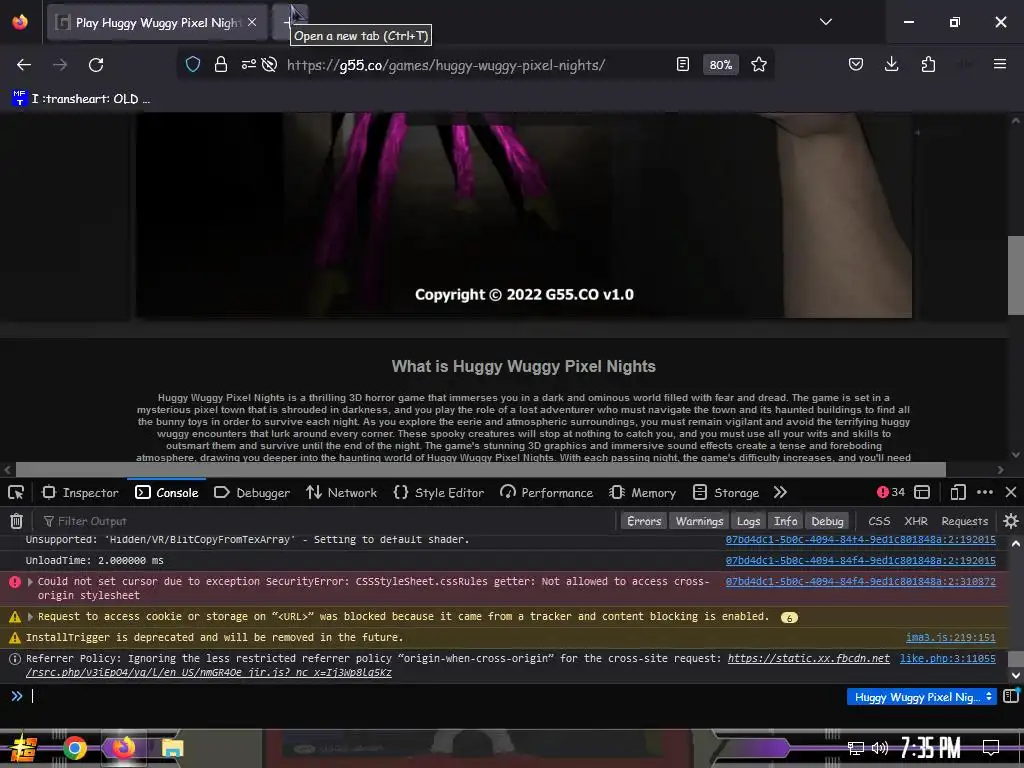
Task: Open the 2:310872 source link
Action: [x=860, y=581]
